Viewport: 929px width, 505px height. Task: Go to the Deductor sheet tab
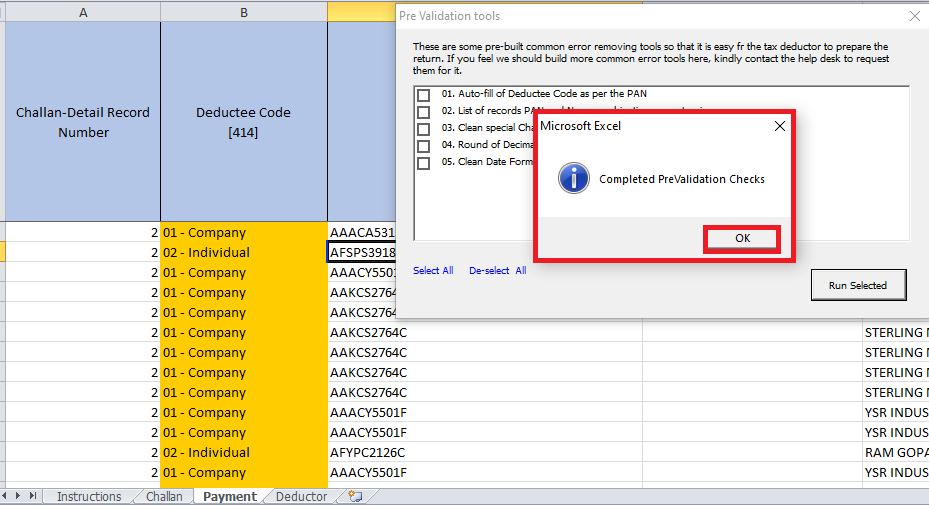(x=301, y=496)
